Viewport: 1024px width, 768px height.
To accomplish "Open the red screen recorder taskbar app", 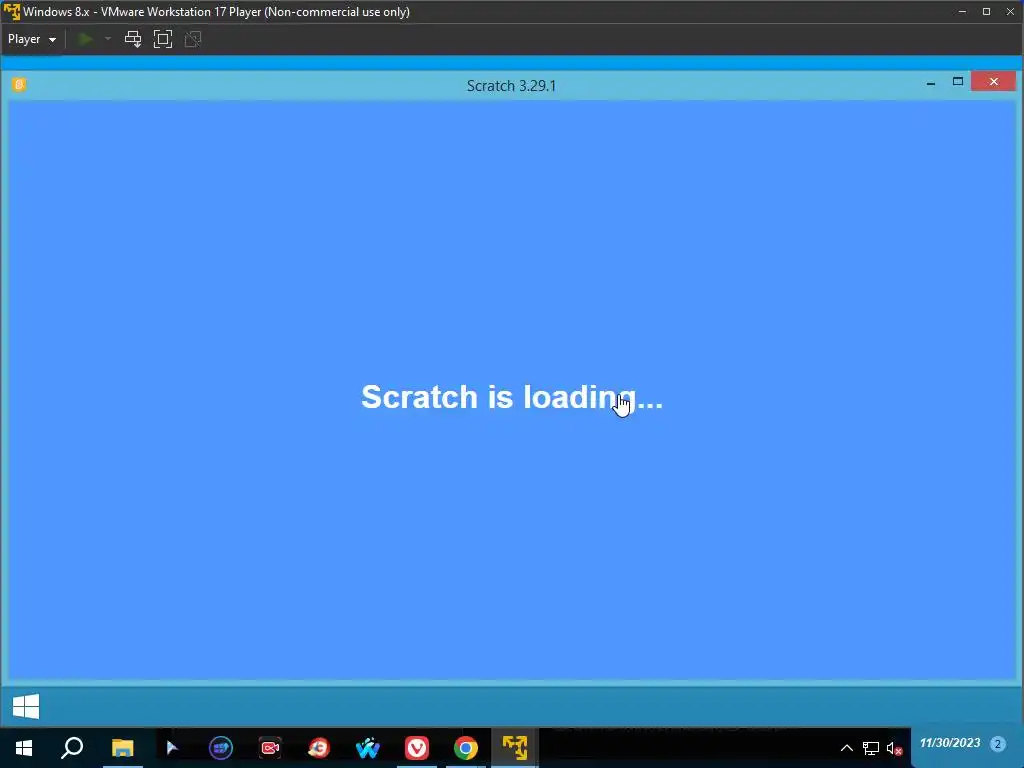I will point(270,748).
